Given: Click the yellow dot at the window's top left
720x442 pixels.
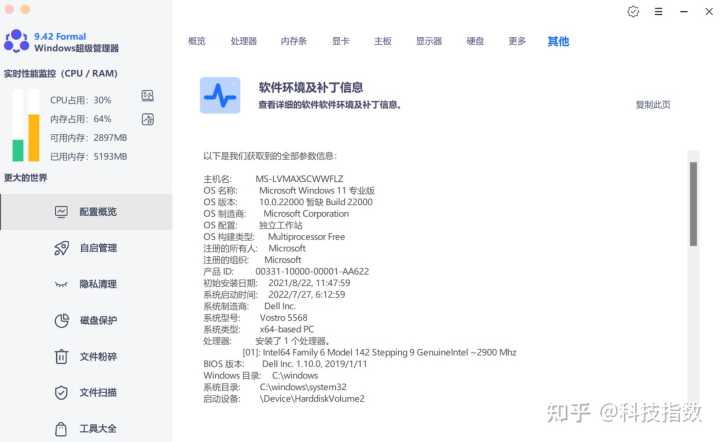Looking at the screenshot, I should coord(25,9).
